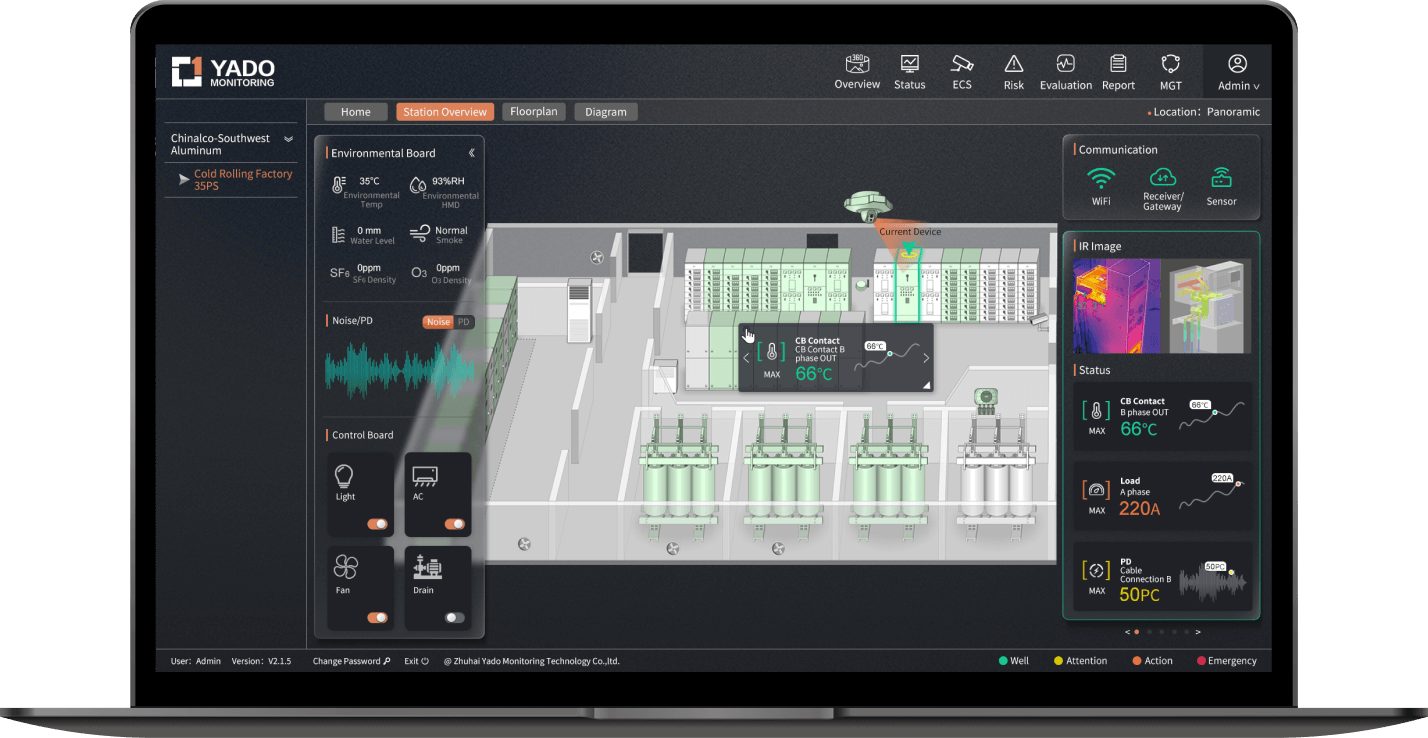This screenshot has width=1428, height=738.
Task: Click the thermal IR image thumbnail
Action: 1117,306
